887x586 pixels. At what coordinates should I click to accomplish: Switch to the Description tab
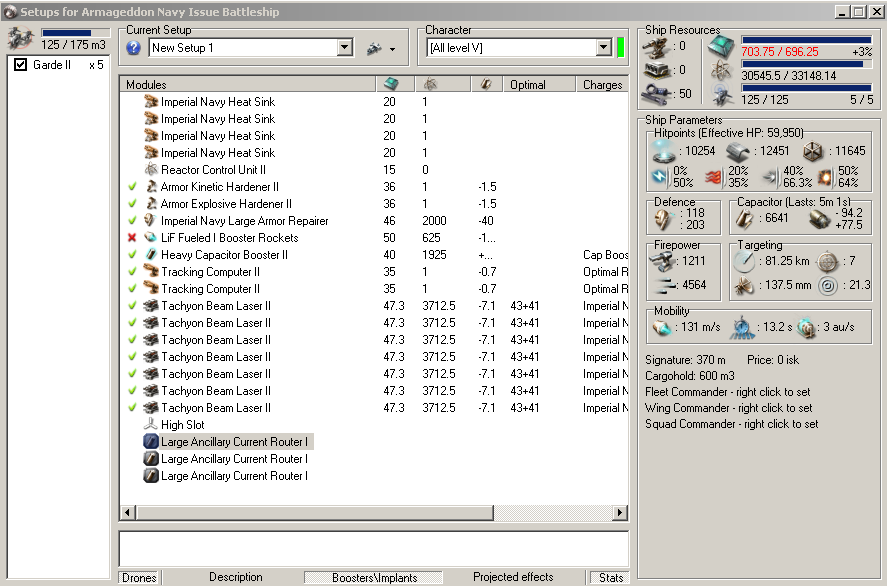235,577
